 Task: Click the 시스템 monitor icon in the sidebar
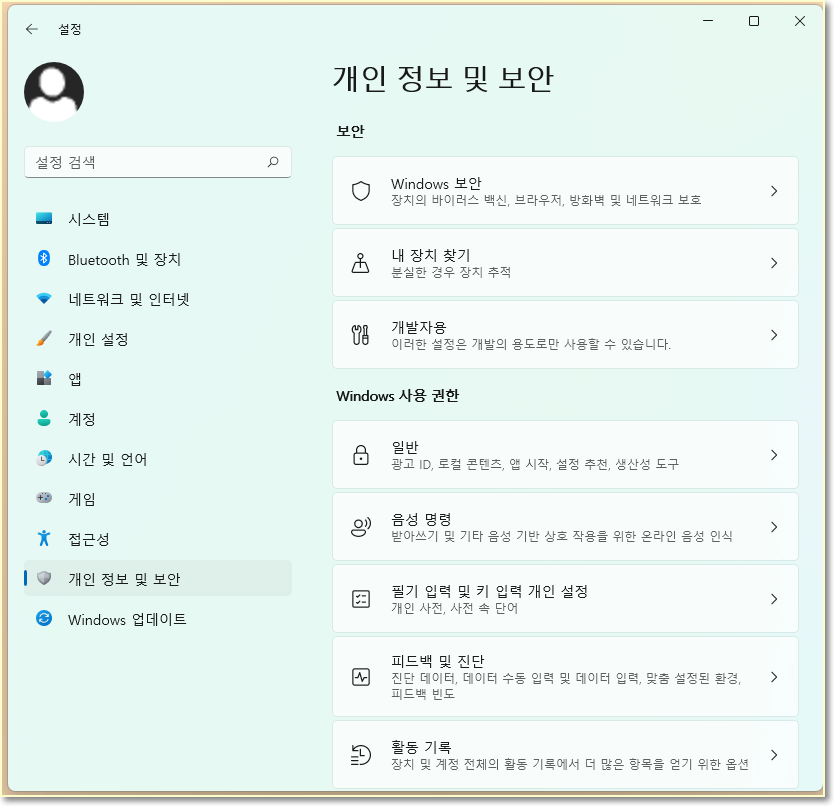(44, 218)
